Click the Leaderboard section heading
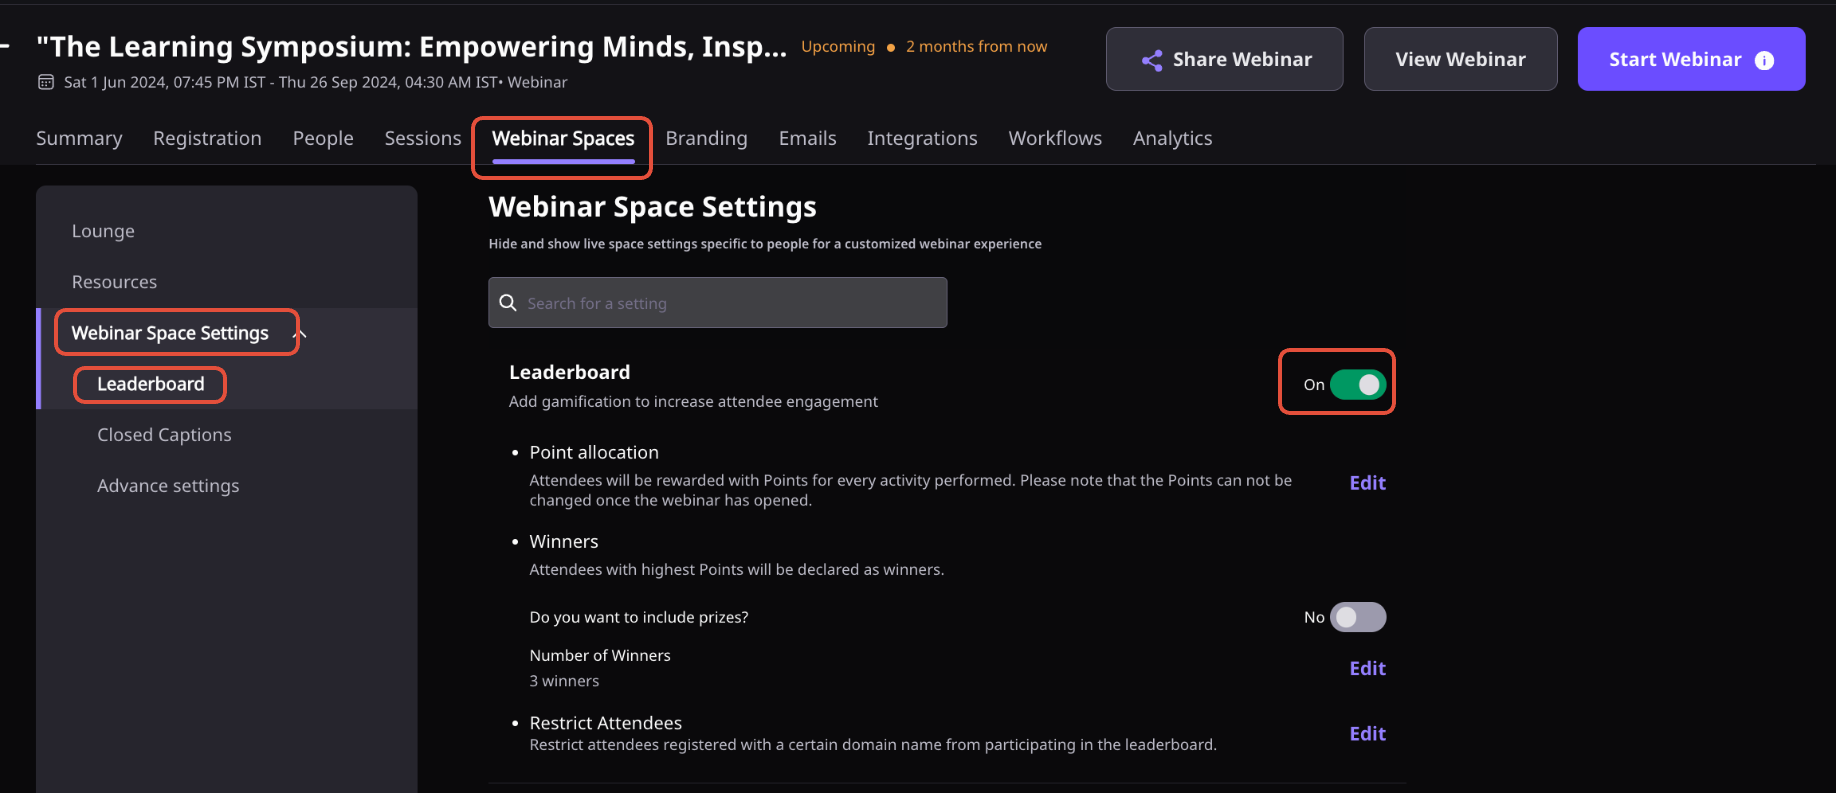Viewport: 1836px width, 793px height. [569, 372]
